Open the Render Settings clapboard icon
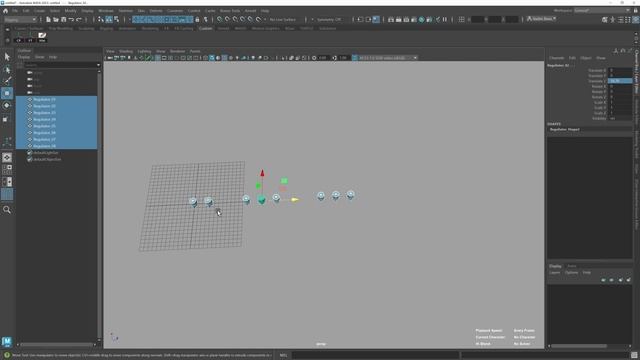This screenshot has width=640, height=360. tap(414, 19)
